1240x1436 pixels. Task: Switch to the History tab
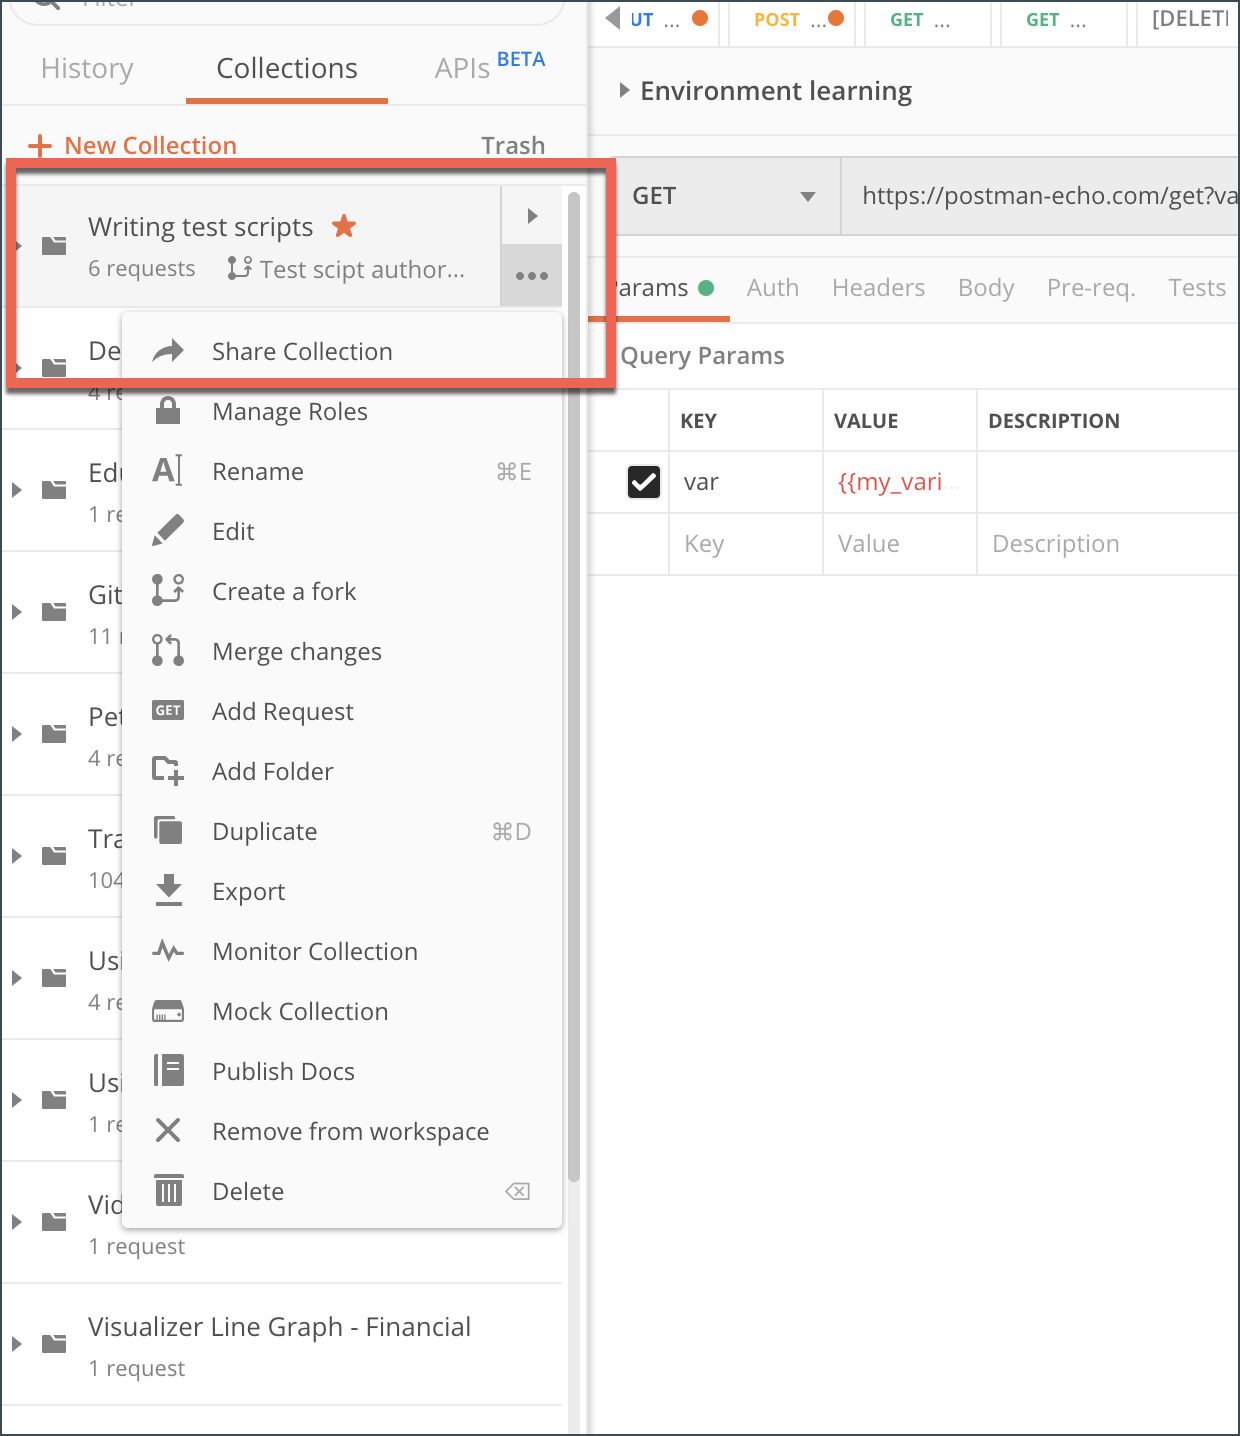[87, 68]
